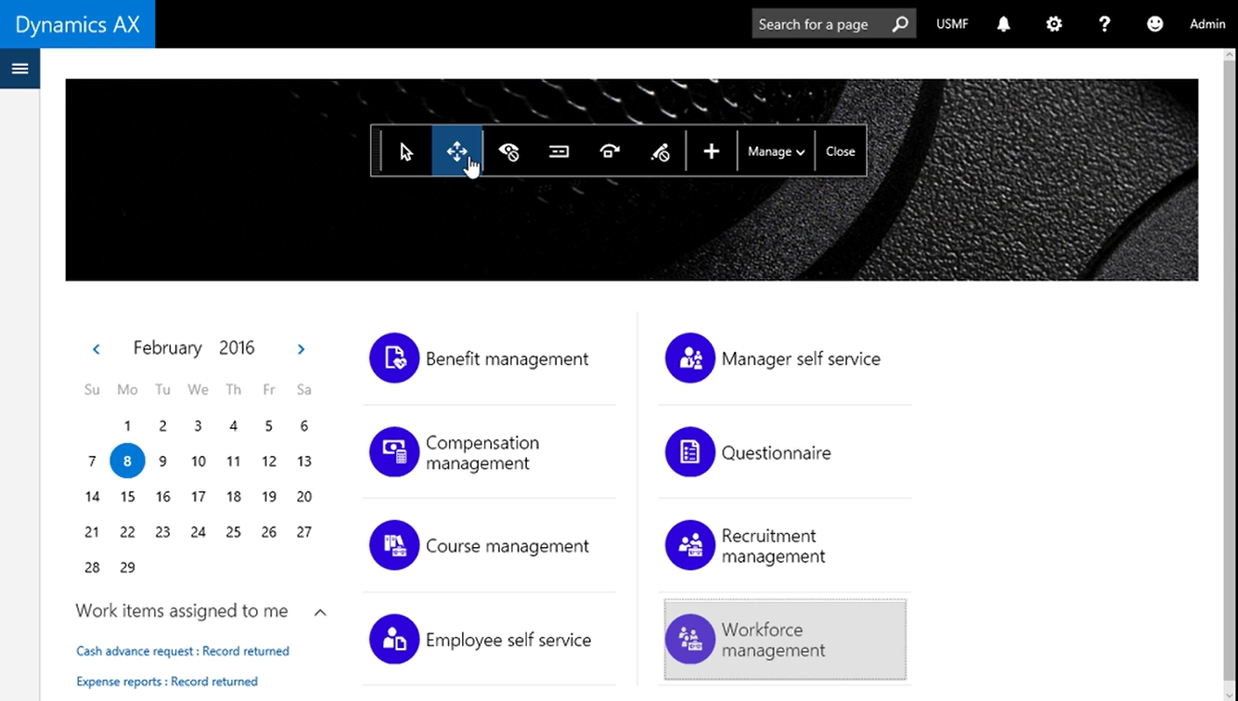Toggle the Edit lock pencil icon
This screenshot has width=1238, height=701.
[x=660, y=152]
